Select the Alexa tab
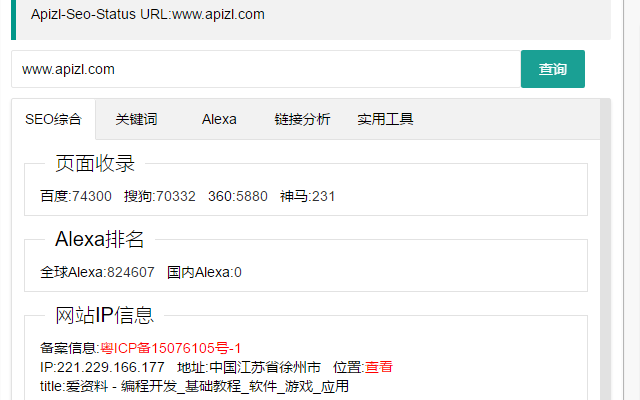The height and width of the screenshot is (400, 640). [x=219, y=119]
